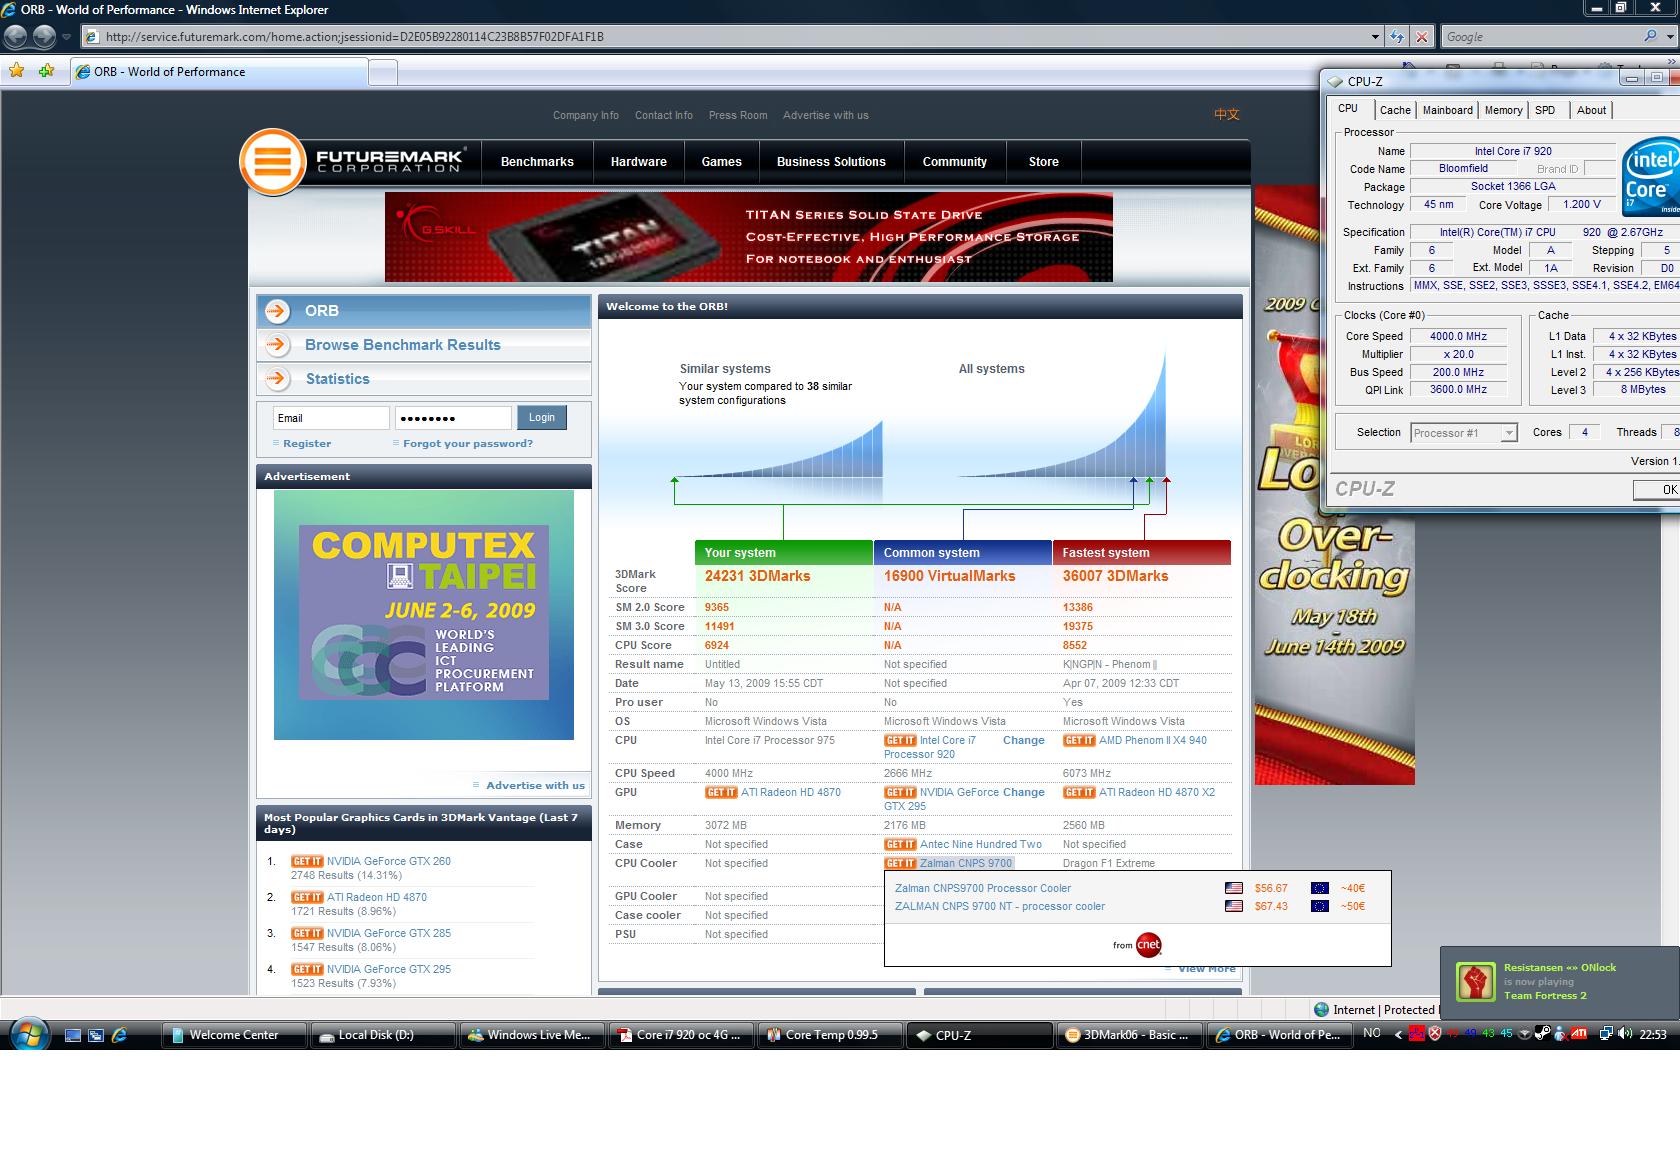Open the recent pages dropdown arrow

click(66, 37)
